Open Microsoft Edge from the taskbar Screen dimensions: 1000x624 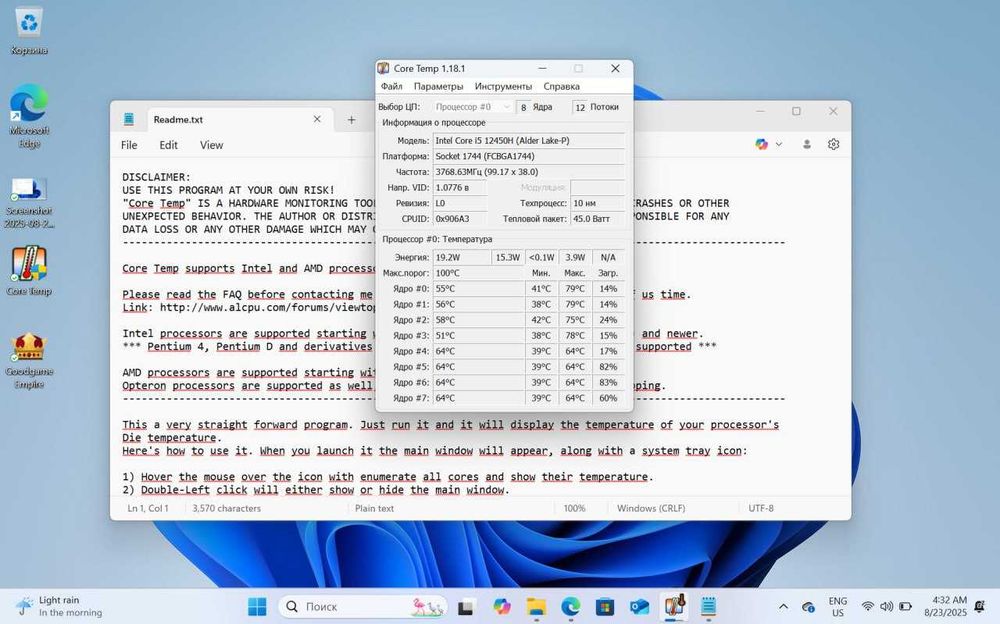coord(571,606)
